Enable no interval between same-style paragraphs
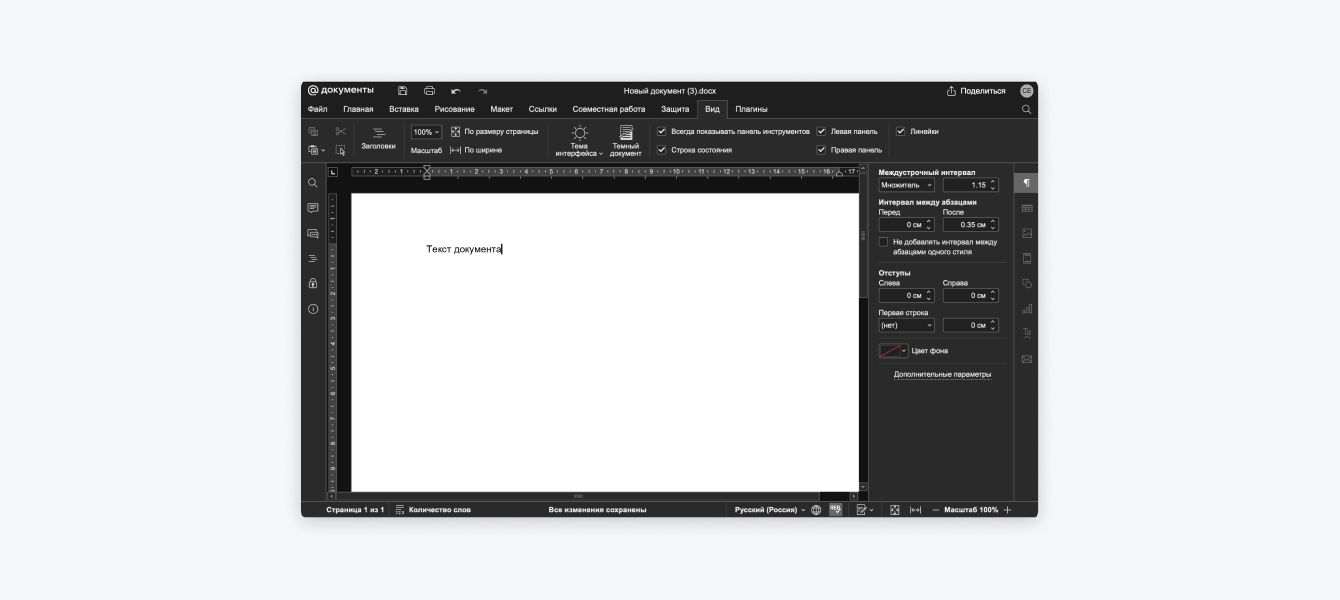 [883, 242]
